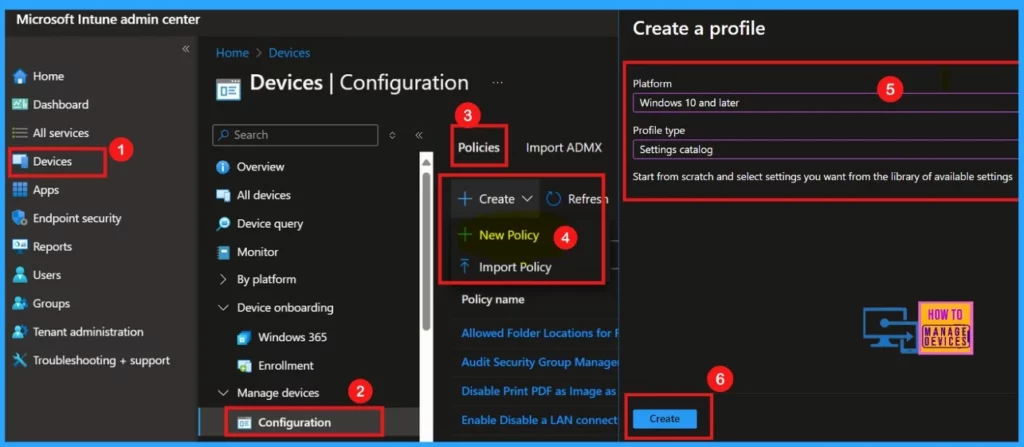
Task: Click the Endpoint security shield icon
Action: pos(20,218)
